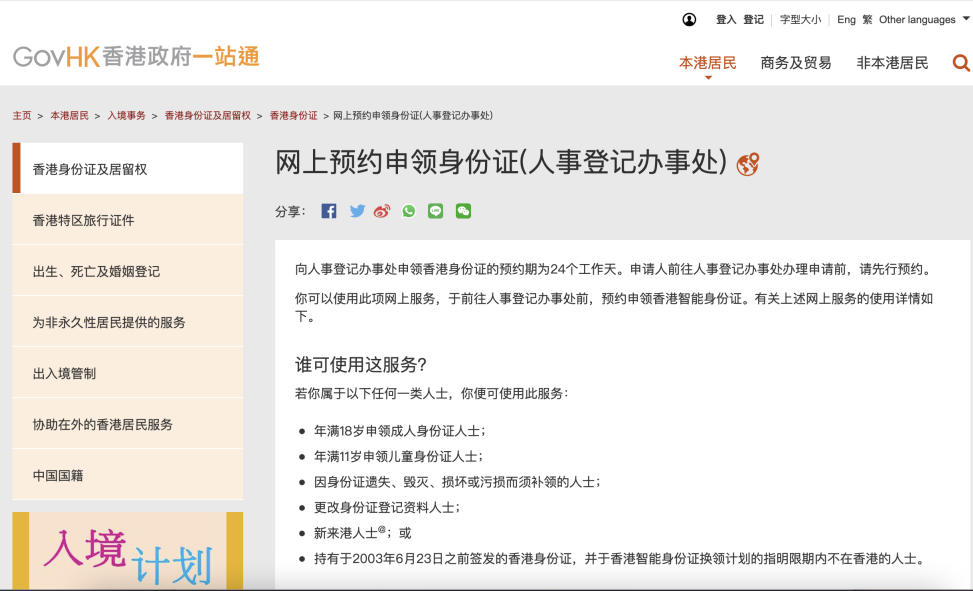Share the page via the Facebook icon
Screen dimensions: 973x591
tap(328, 211)
